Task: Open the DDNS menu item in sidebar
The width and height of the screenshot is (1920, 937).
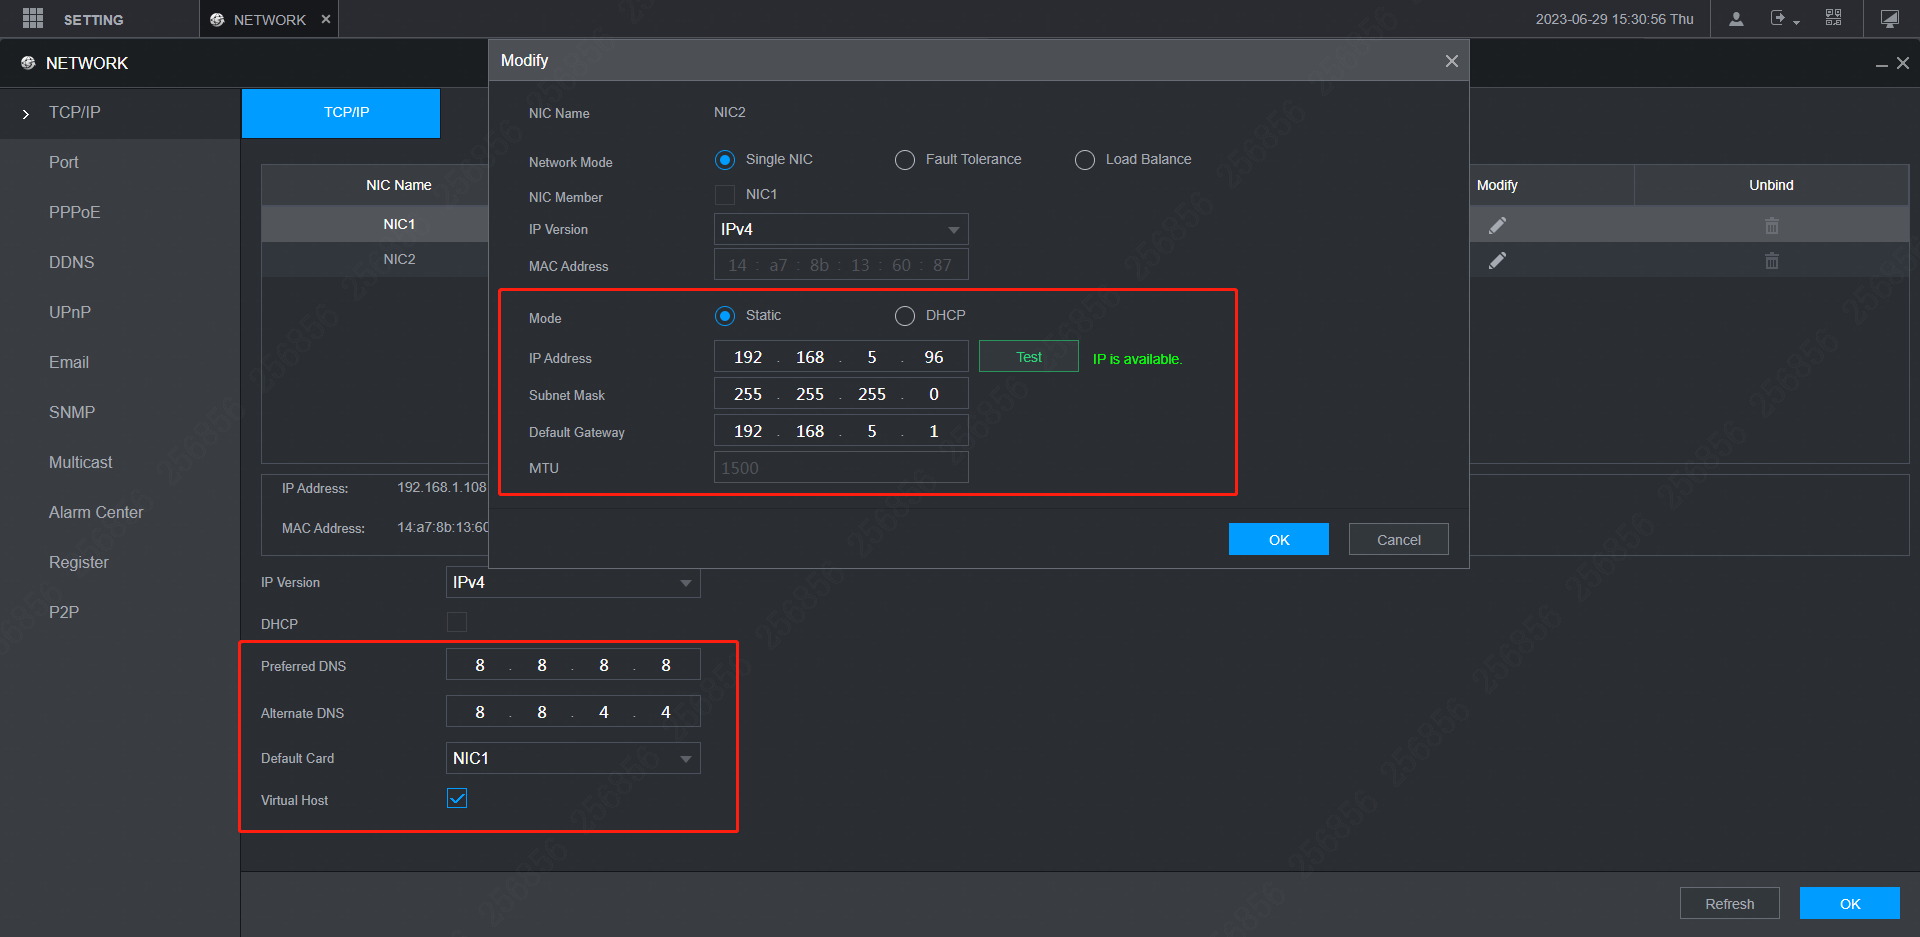Action: pyautogui.click(x=72, y=262)
